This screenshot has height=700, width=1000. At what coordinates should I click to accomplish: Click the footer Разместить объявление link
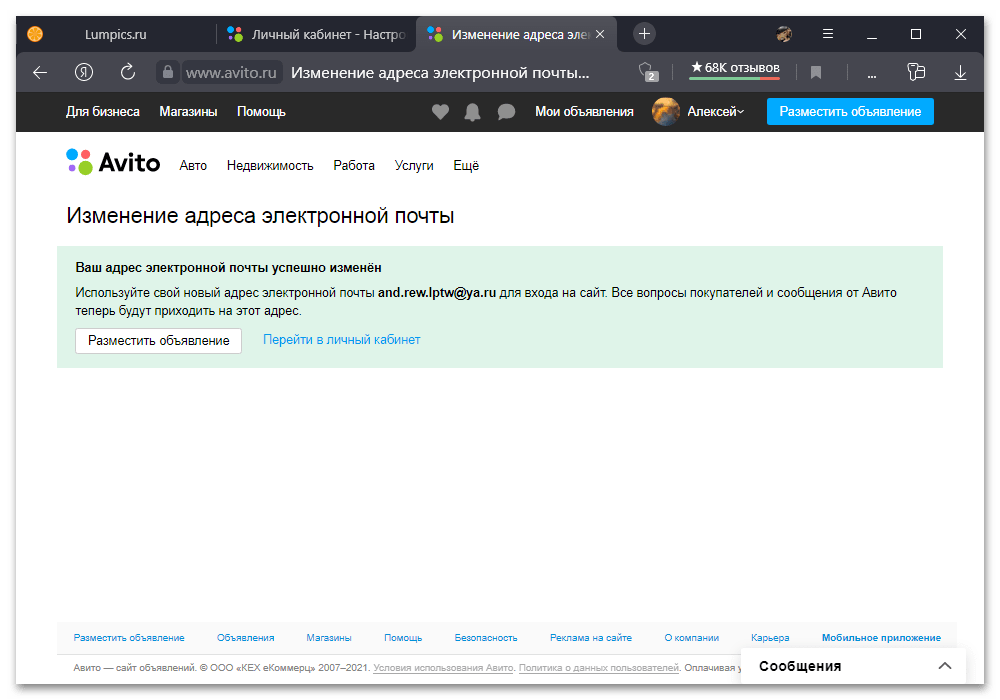coord(129,638)
